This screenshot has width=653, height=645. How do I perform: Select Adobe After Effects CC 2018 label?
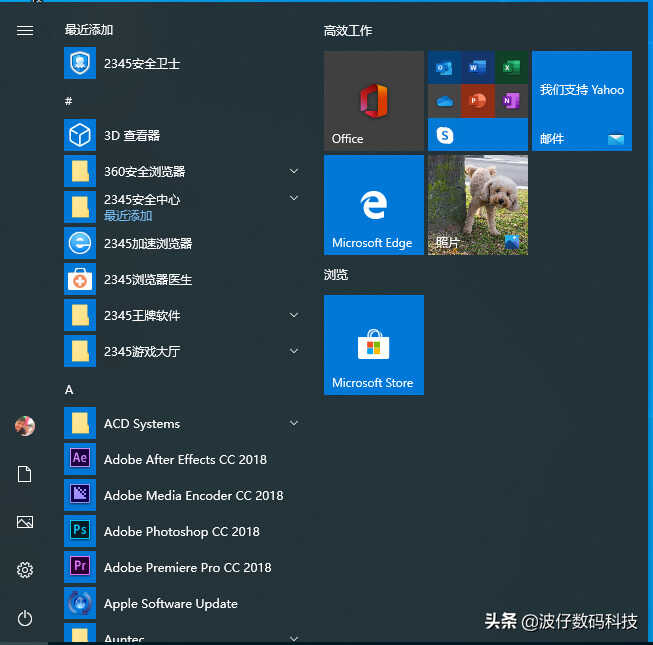[x=185, y=459]
